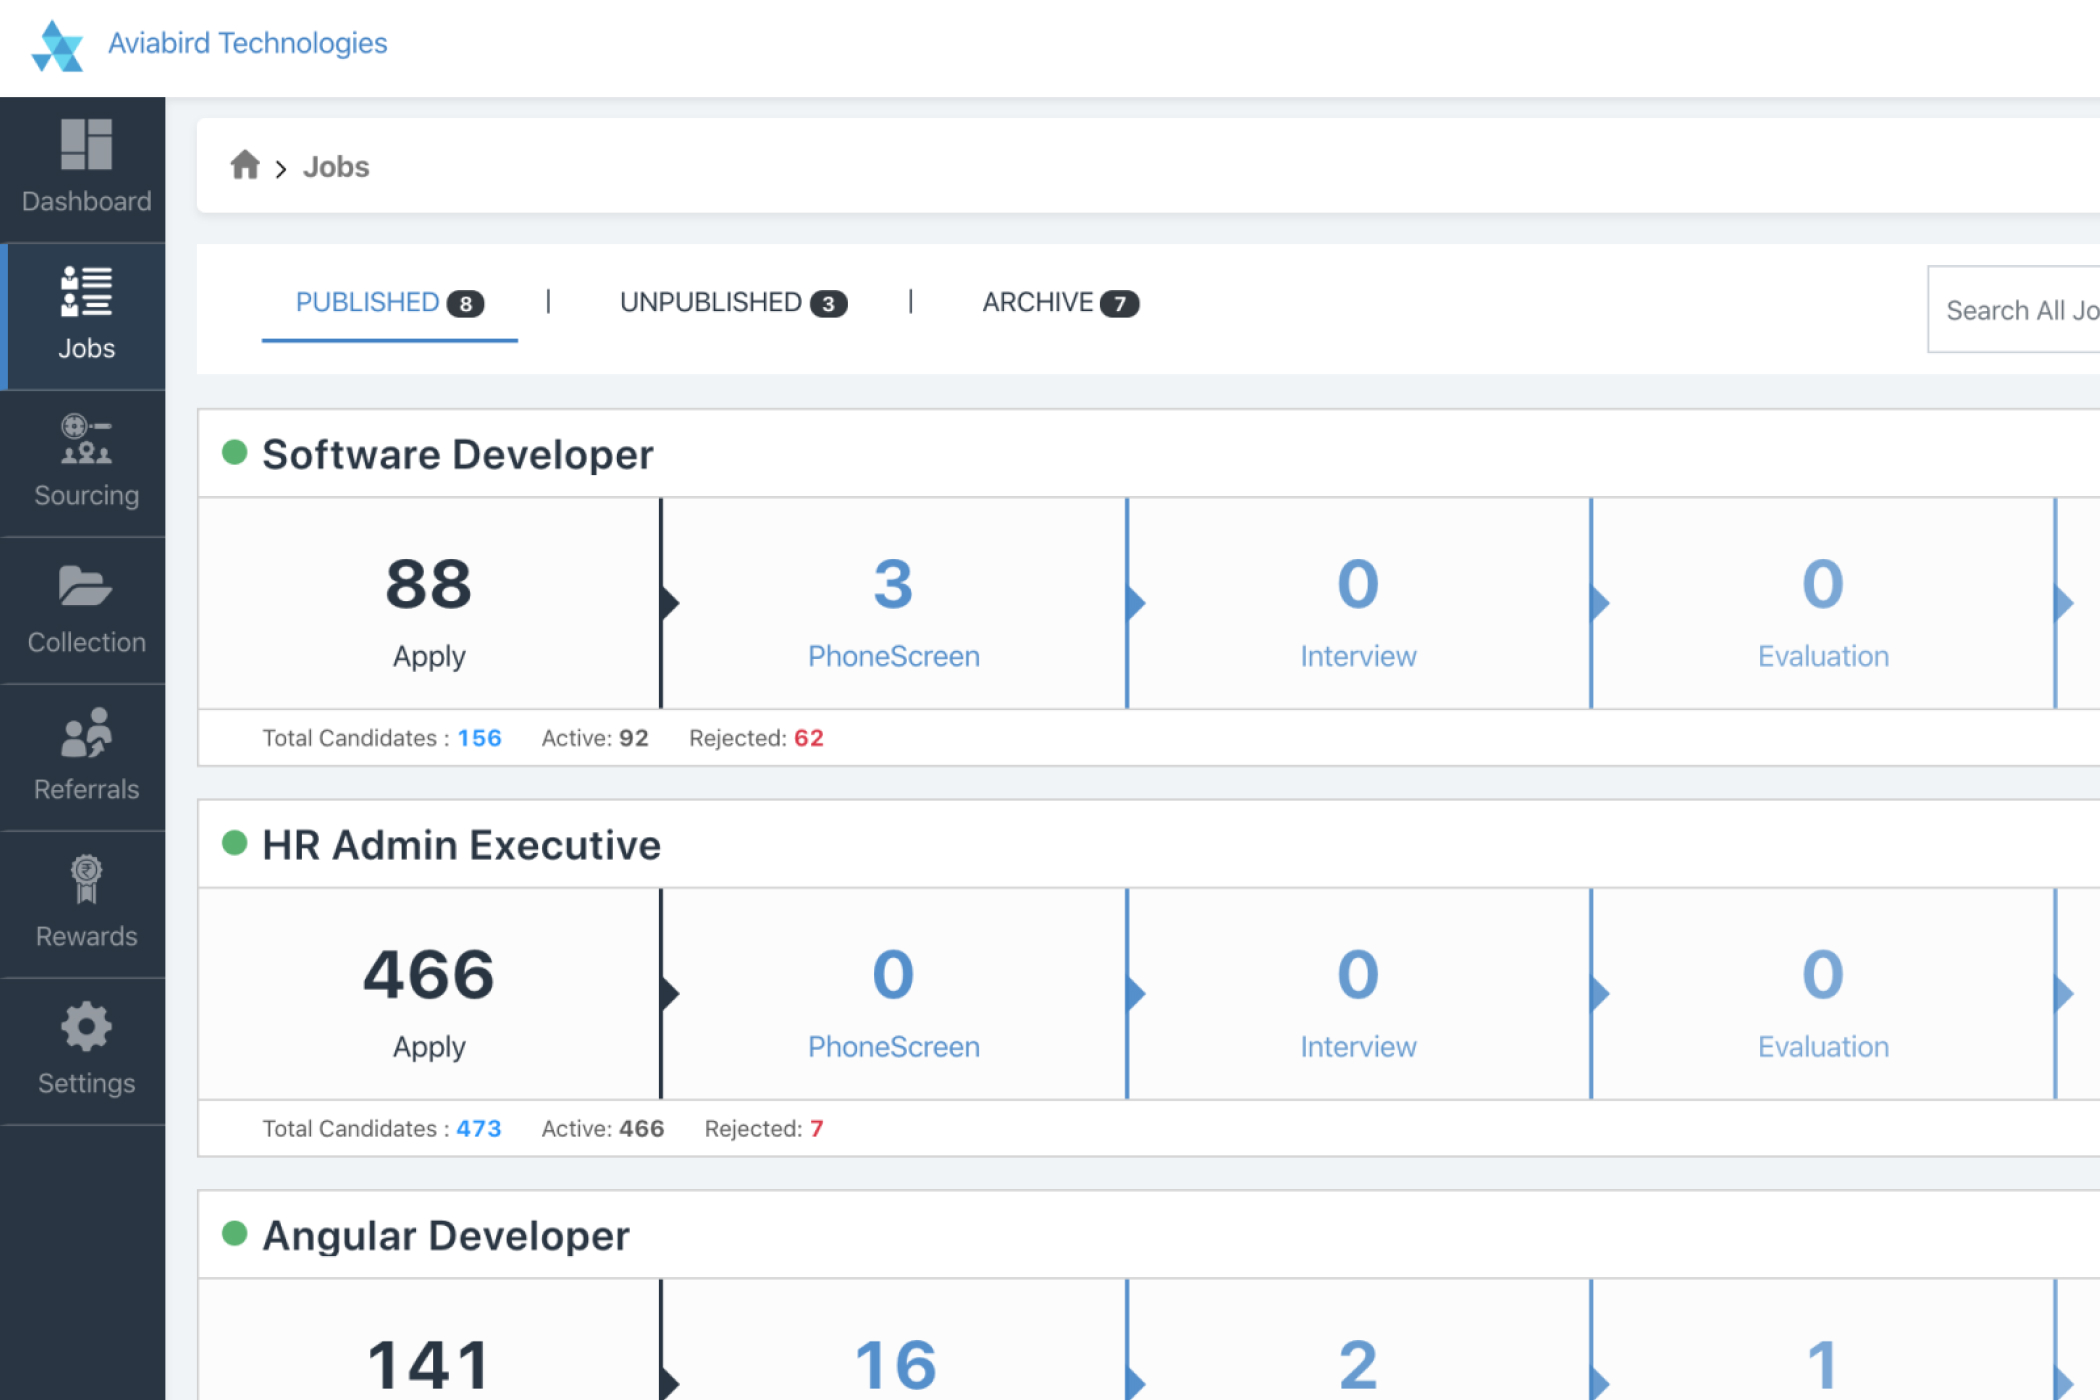Switch to the PUBLISHED tab
The height and width of the screenshot is (1400, 2100).
[389, 302]
